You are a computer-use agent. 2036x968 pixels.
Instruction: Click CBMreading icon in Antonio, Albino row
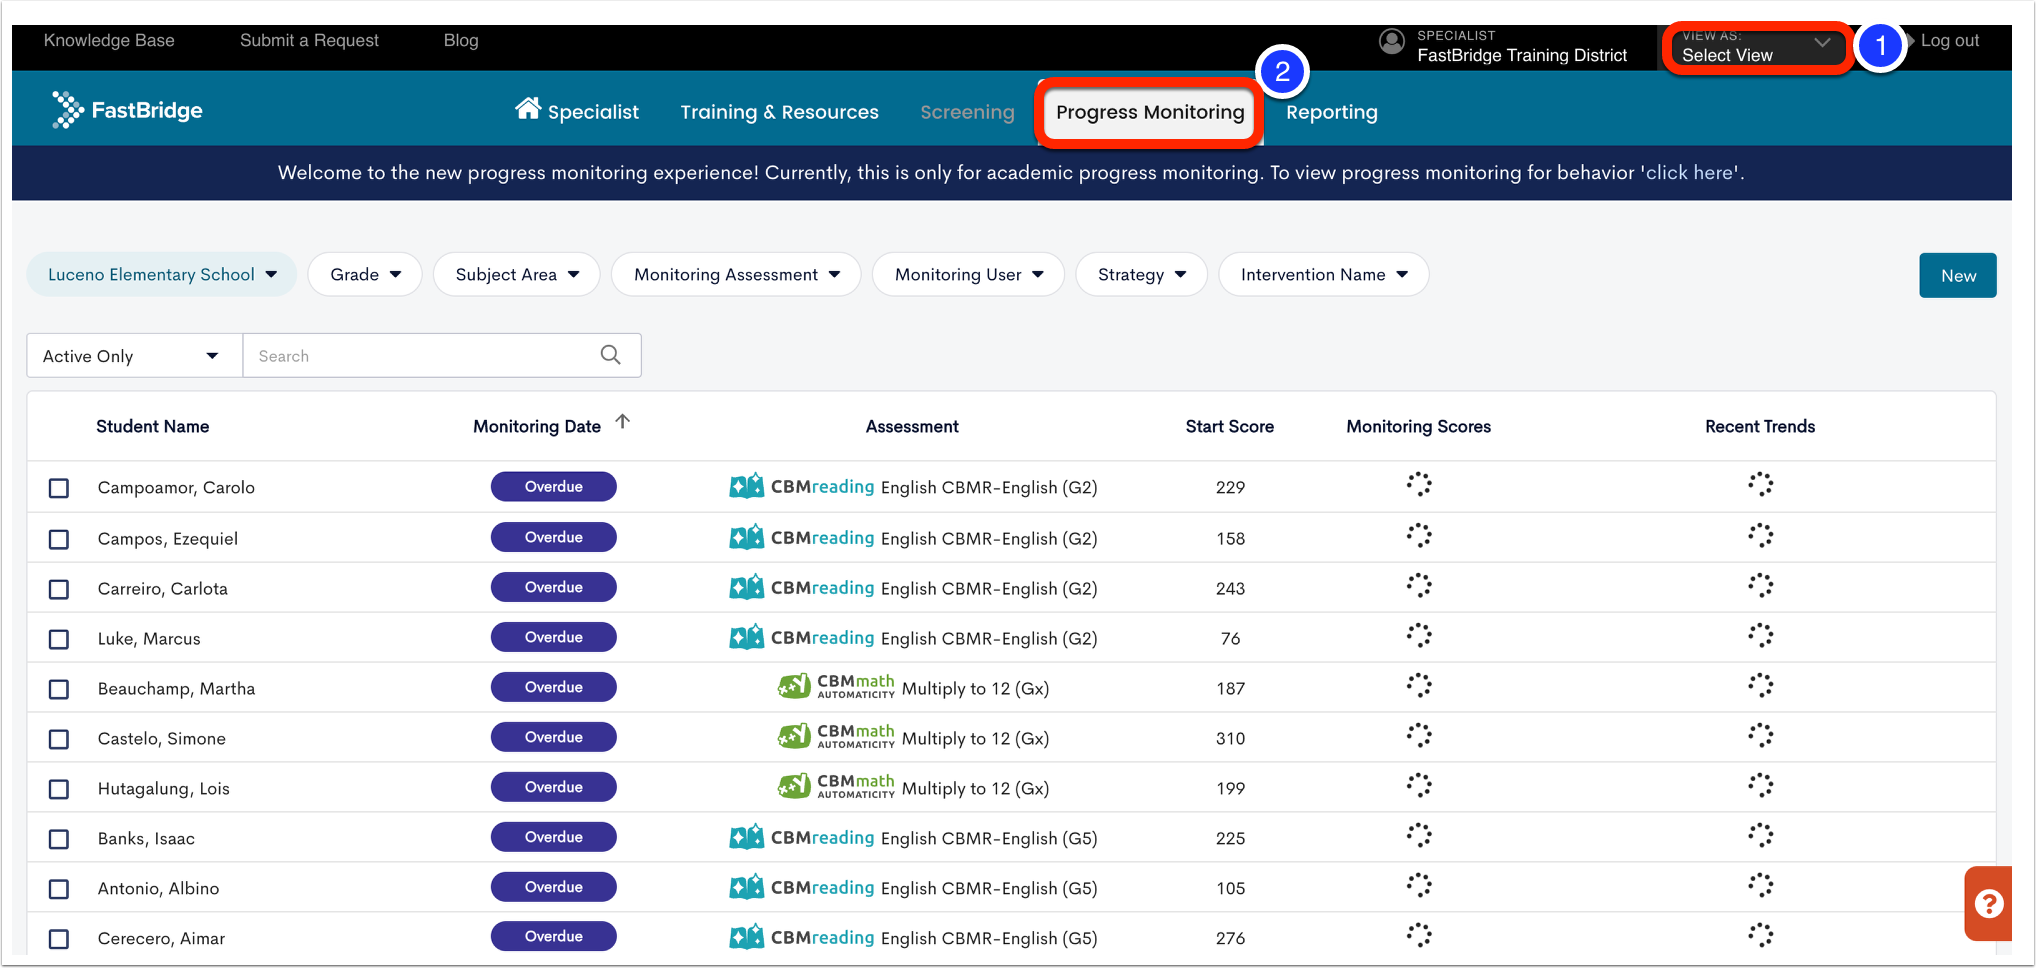pos(747,887)
